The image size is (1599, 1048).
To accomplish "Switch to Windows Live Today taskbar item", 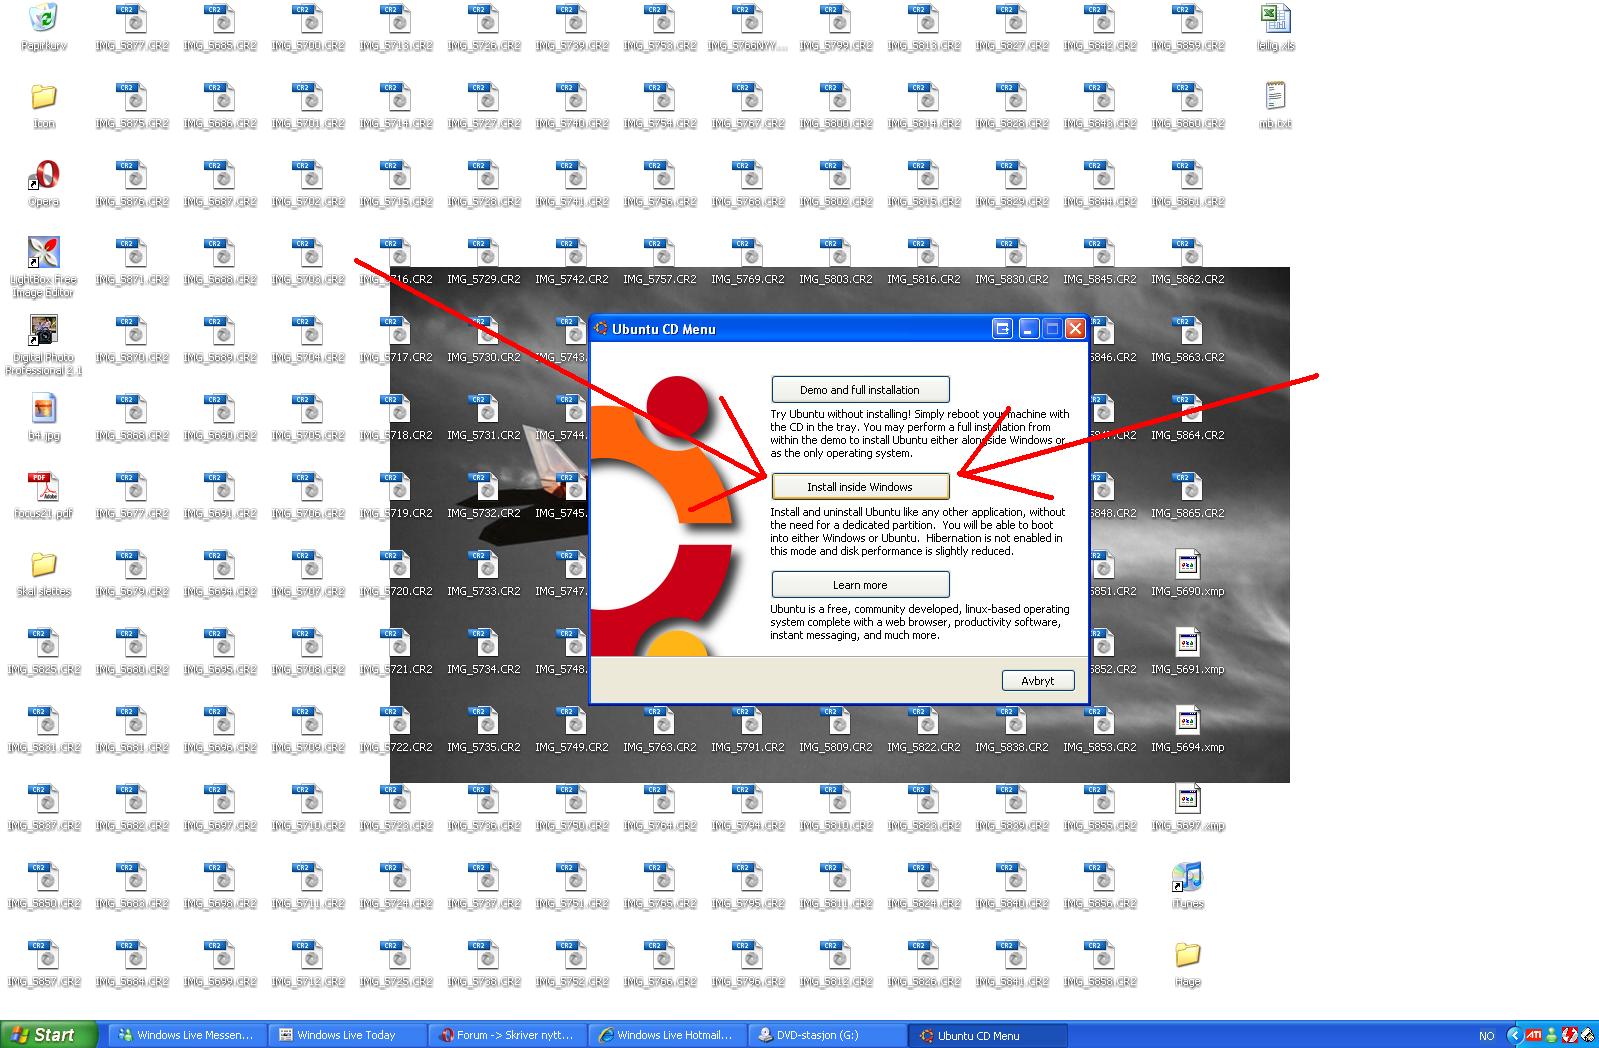I will 348,1035.
